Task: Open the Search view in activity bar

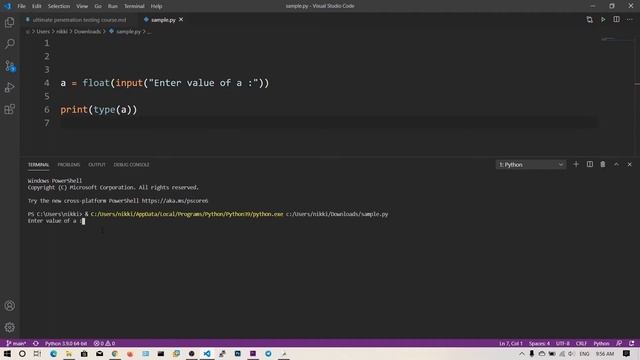Action: [x=10, y=44]
